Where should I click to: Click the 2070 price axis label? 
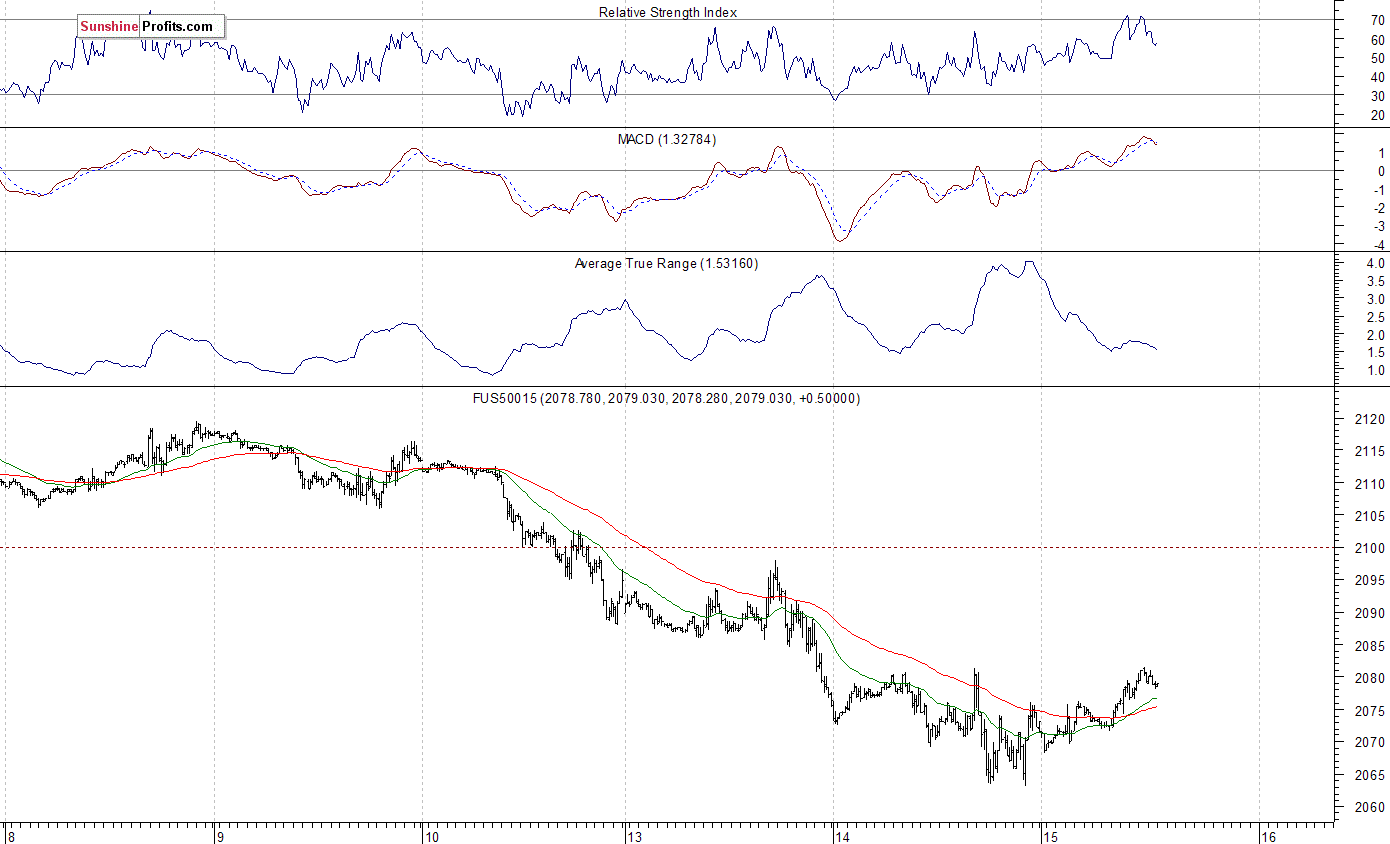point(1371,742)
